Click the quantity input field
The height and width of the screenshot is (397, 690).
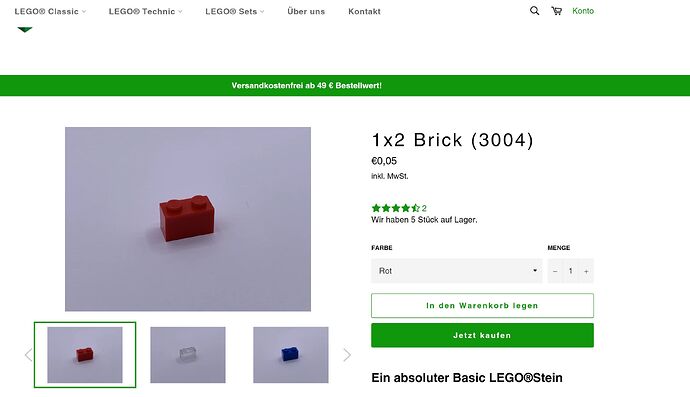[x=570, y=271]
